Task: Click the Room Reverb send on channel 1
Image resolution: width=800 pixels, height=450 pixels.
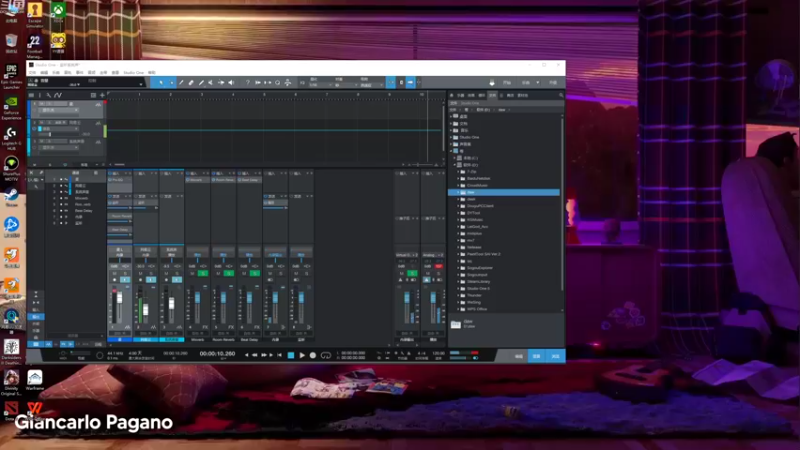Action: click(120, 216)
